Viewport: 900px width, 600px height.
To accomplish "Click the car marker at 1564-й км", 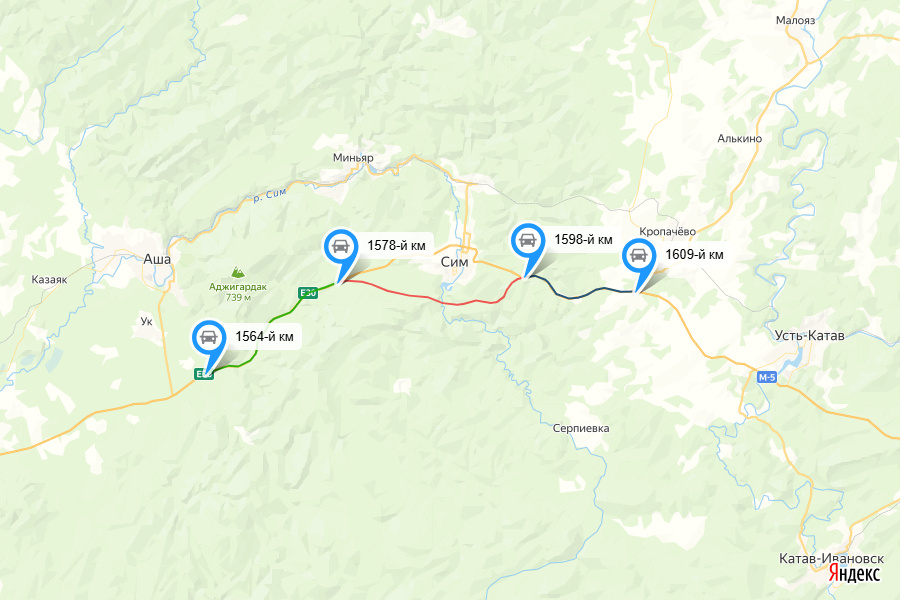I will (209, 338).
